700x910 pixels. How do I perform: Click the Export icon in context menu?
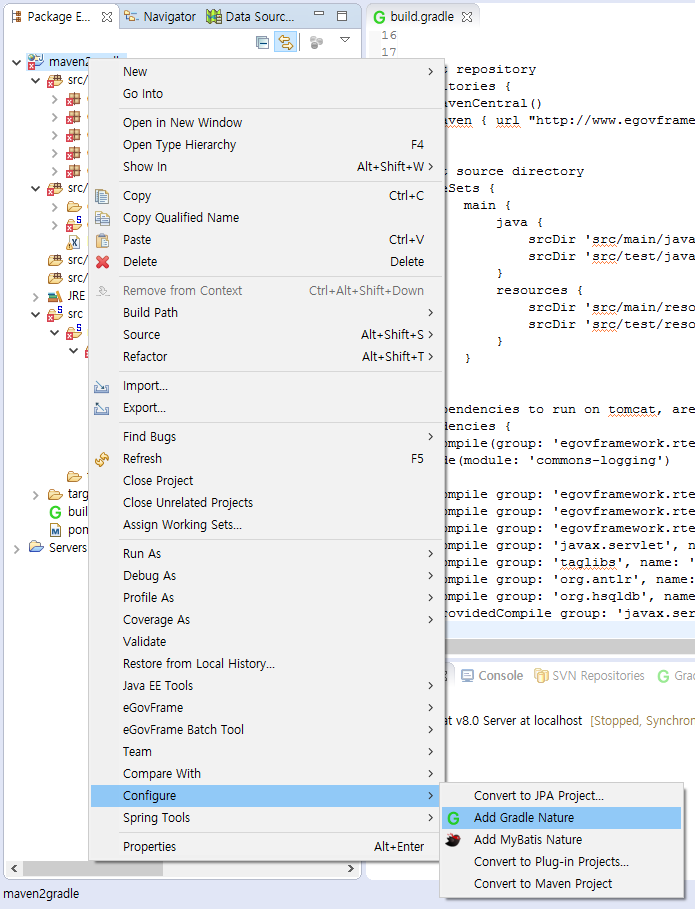pos(102,408)
